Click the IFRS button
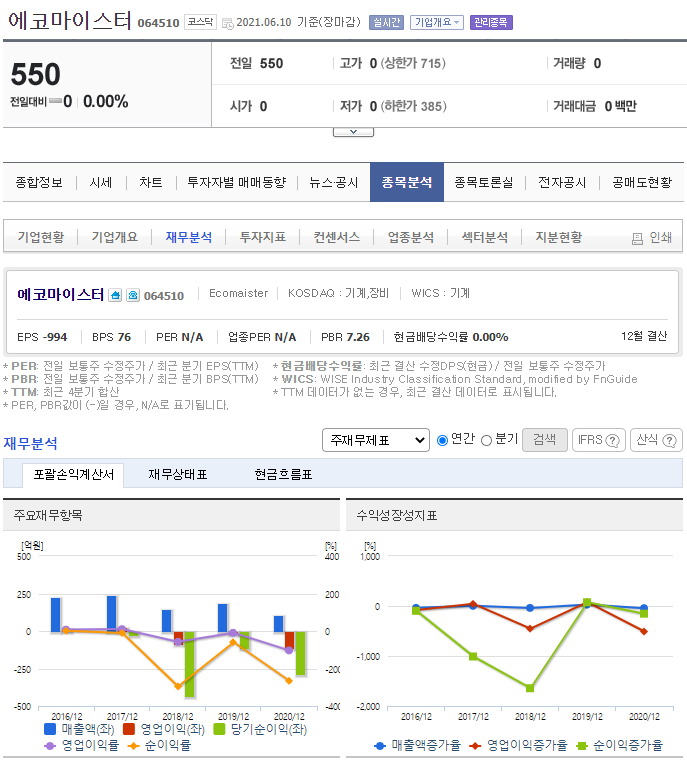 [599, 440]
